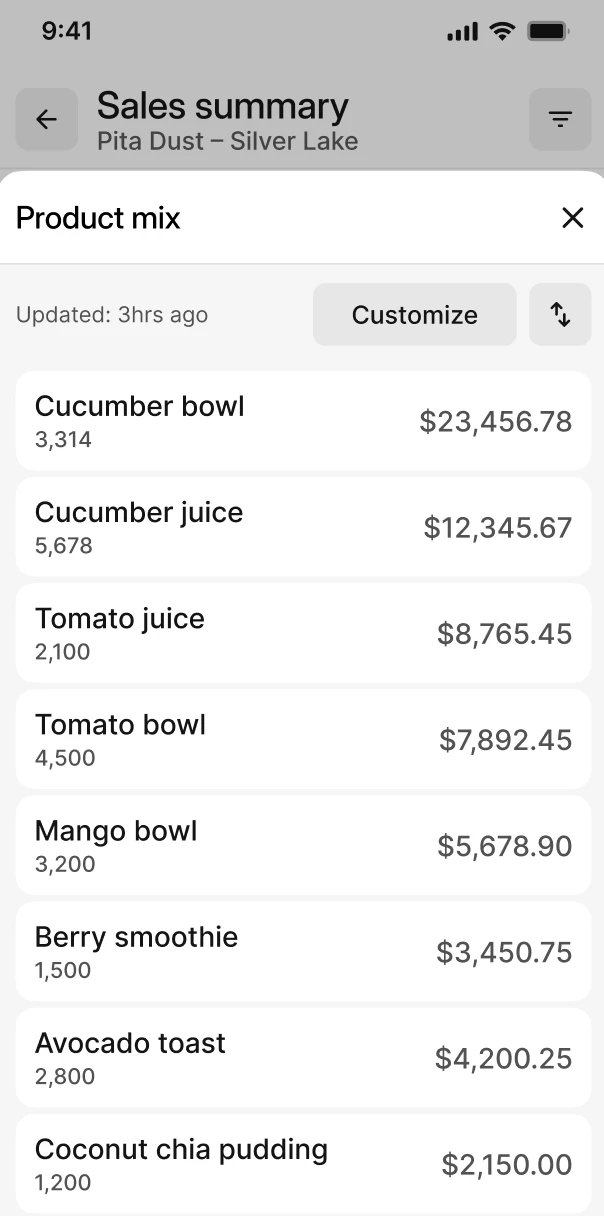This screenshot has width=604, height=1216.
Task: Tap the back arrow button
Action: tap(47, 120)
